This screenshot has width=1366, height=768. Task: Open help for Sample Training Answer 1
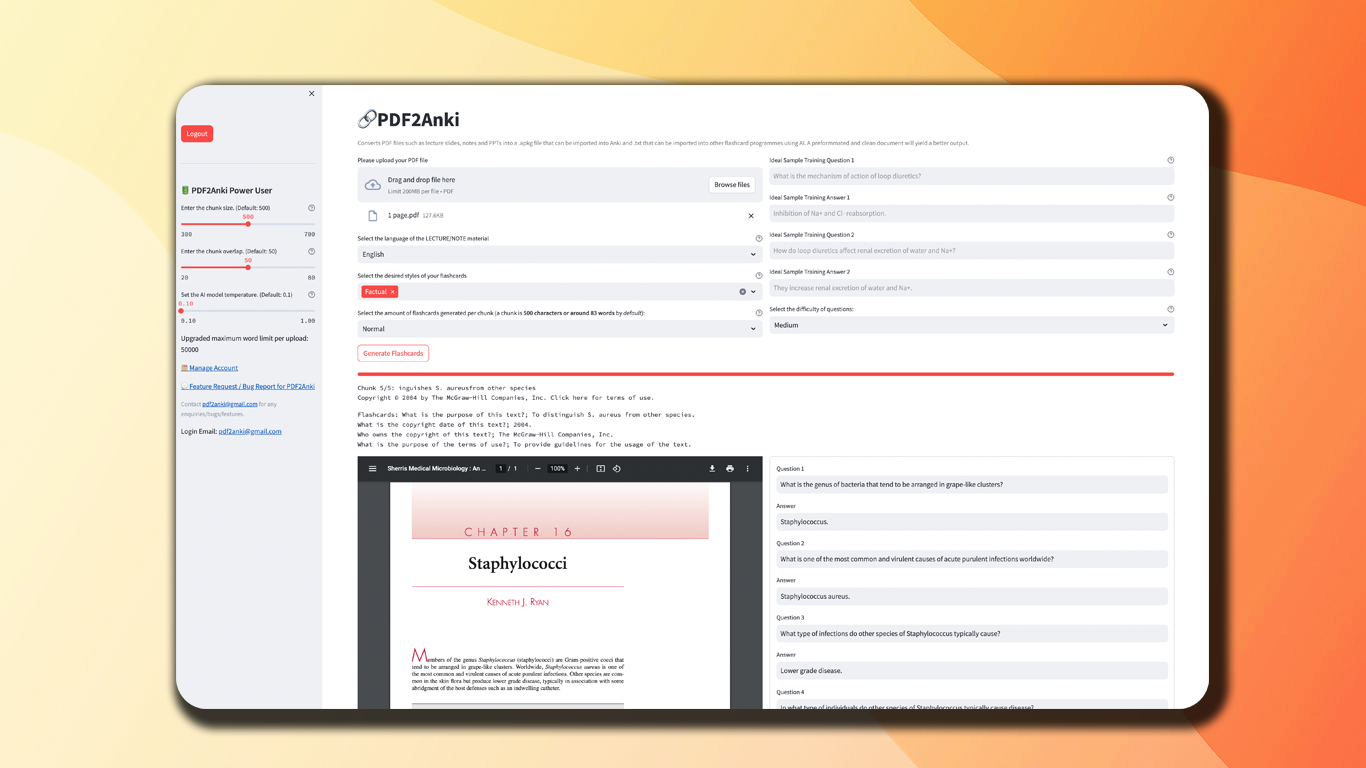coord(1170,198)
